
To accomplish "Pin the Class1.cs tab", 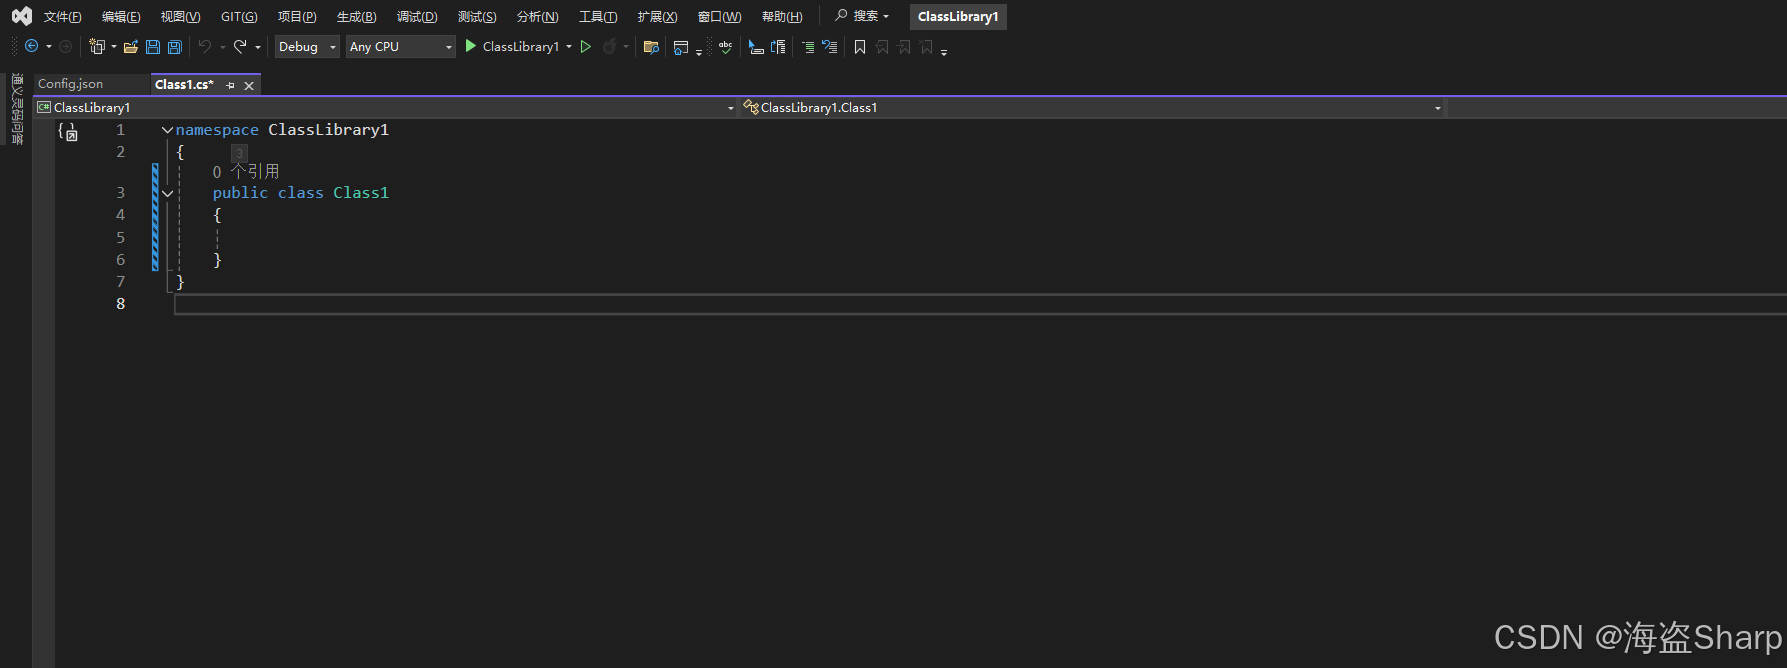I will tap(230, 86).
